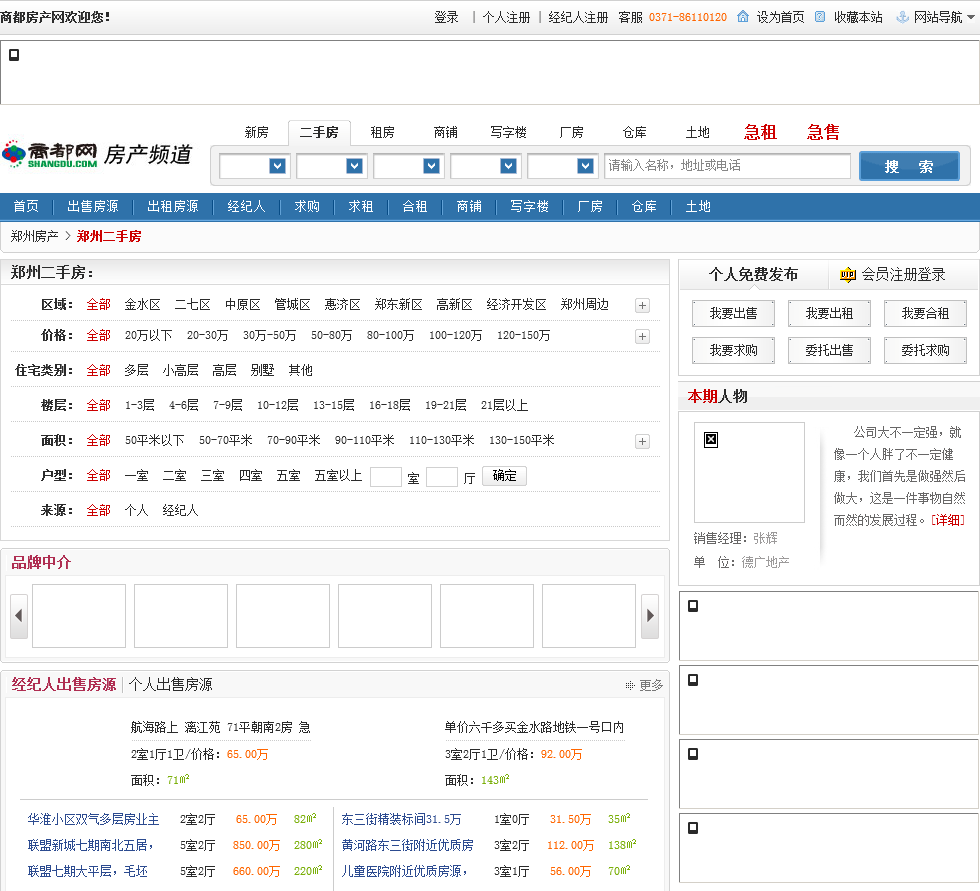This screenshot has width=980, height=891.
Task: Click the Shangdu.com logo
Action: point(50,154)
